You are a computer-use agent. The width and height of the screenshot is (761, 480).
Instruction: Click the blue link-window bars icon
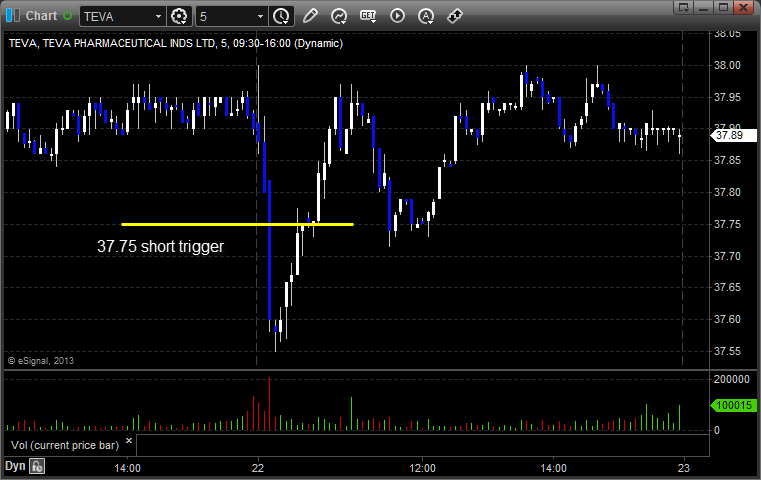pyautogui.click(x=13, y=16)
